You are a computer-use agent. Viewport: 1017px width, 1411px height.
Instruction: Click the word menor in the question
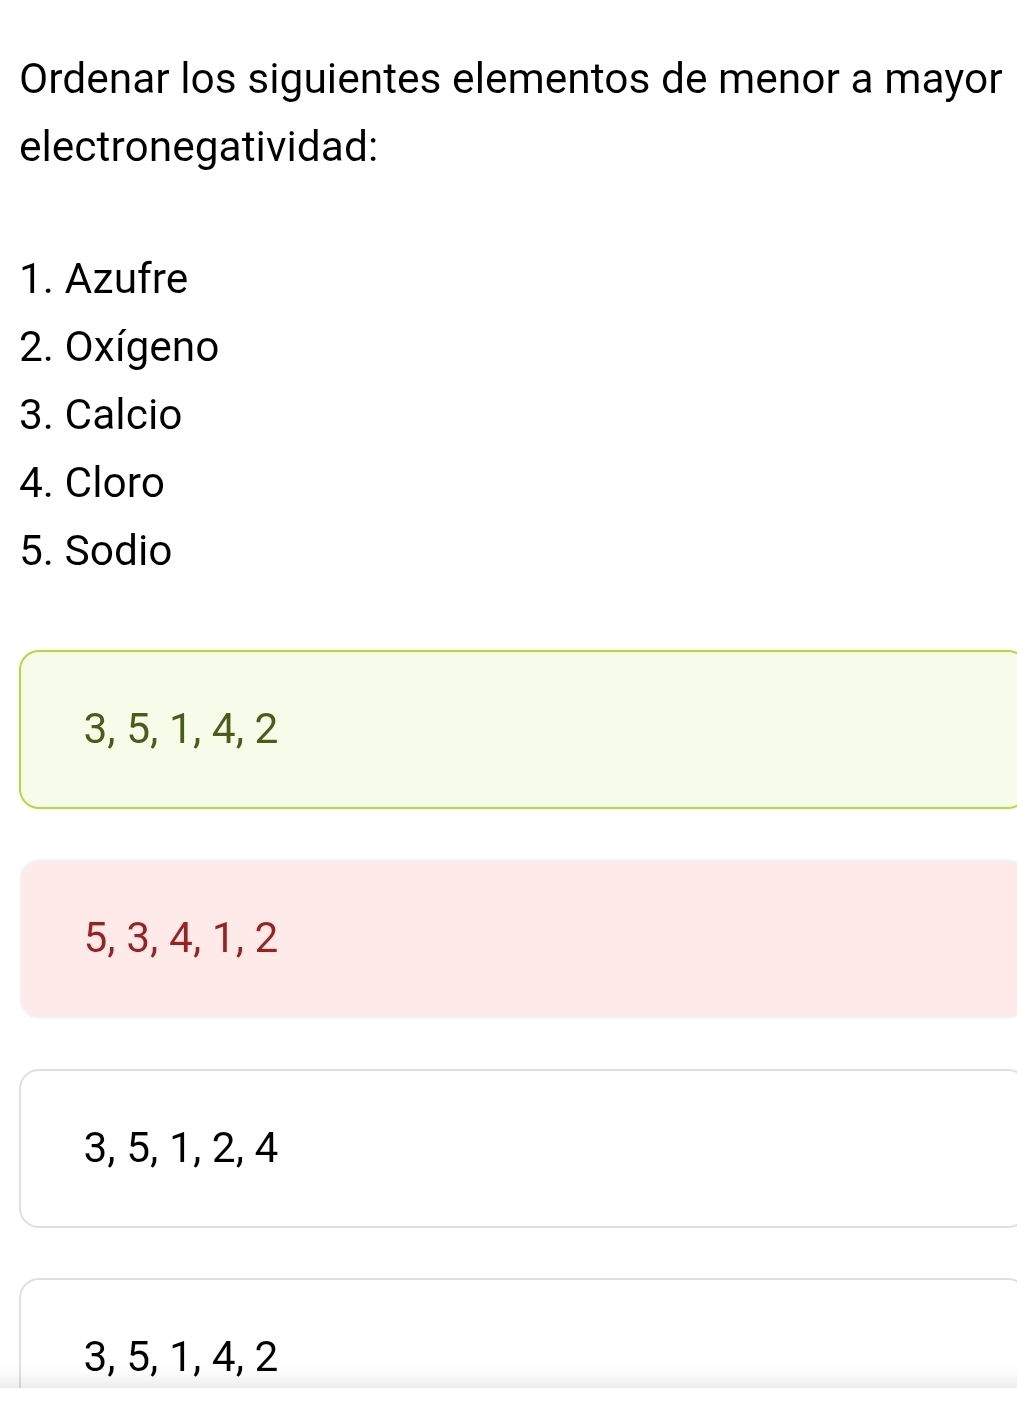point(783,79)
